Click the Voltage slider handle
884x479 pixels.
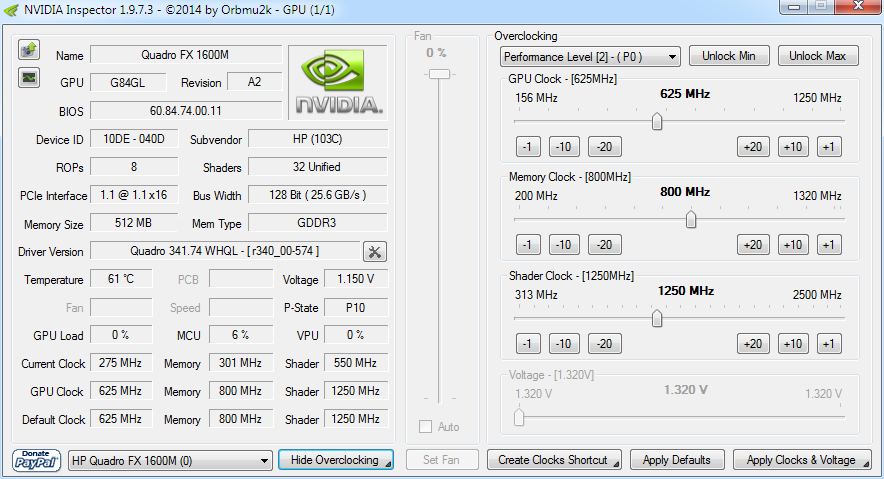(519, 417)
